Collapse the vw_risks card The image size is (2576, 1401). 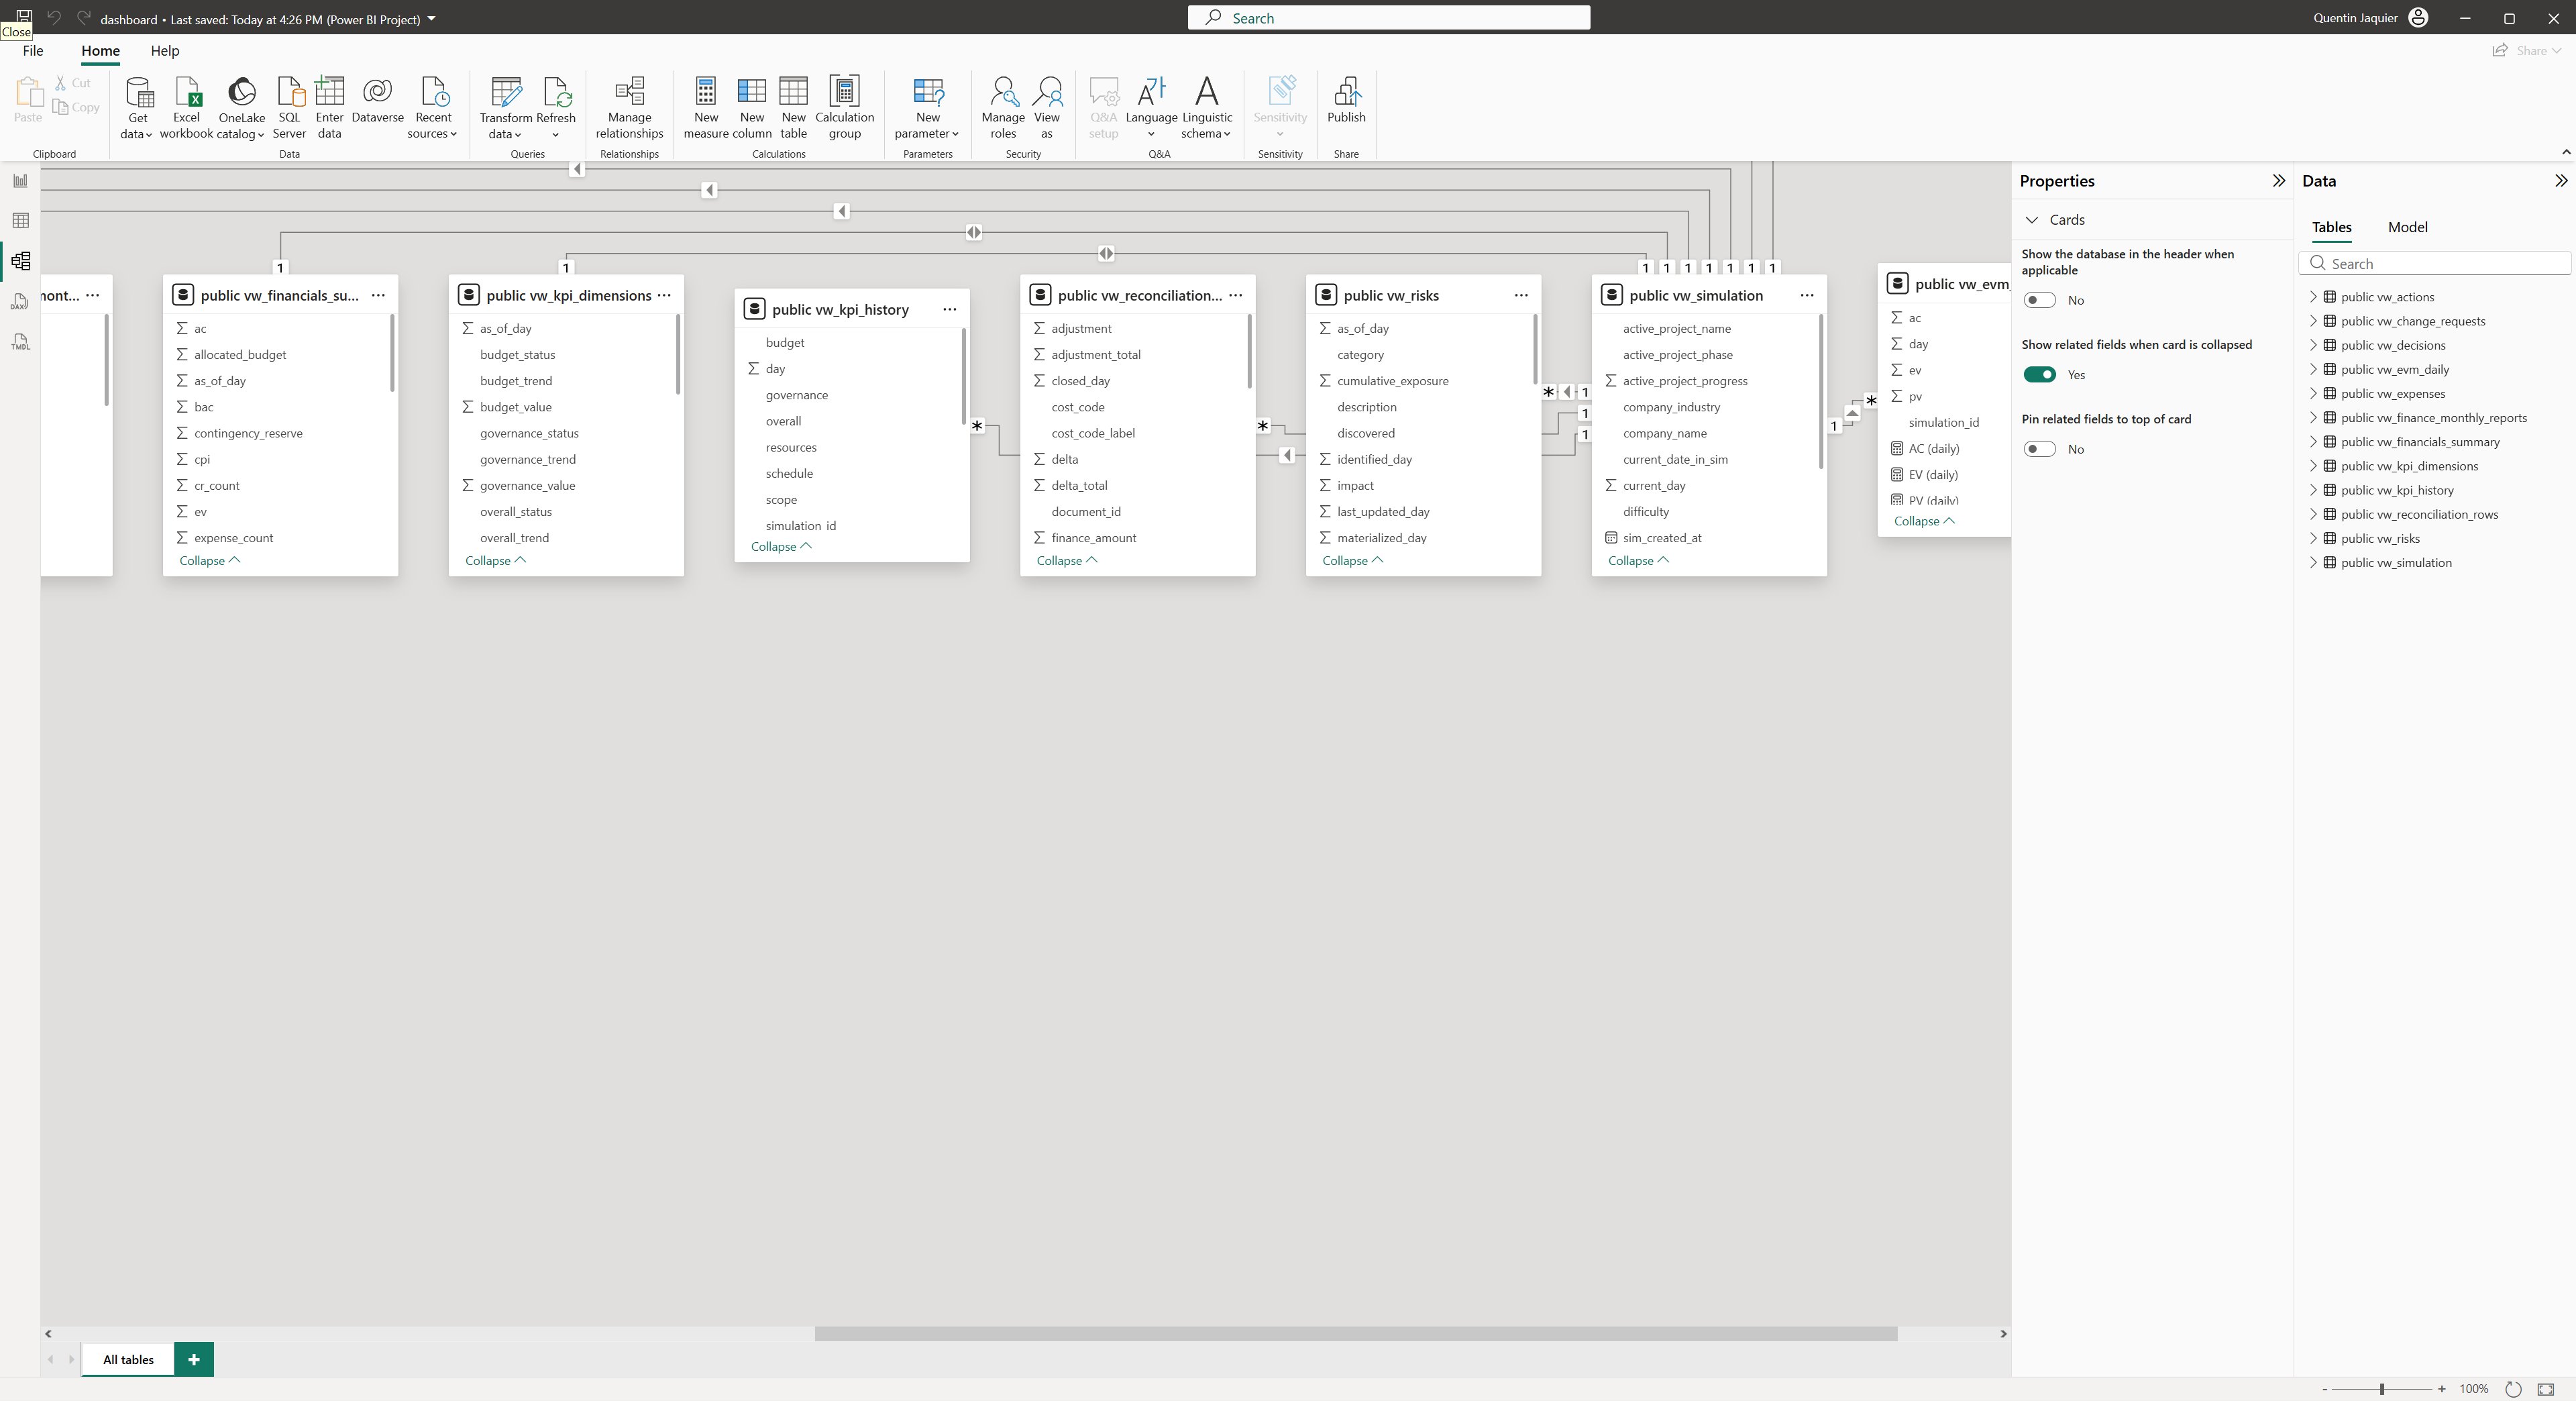click(x=1352, y=561)
